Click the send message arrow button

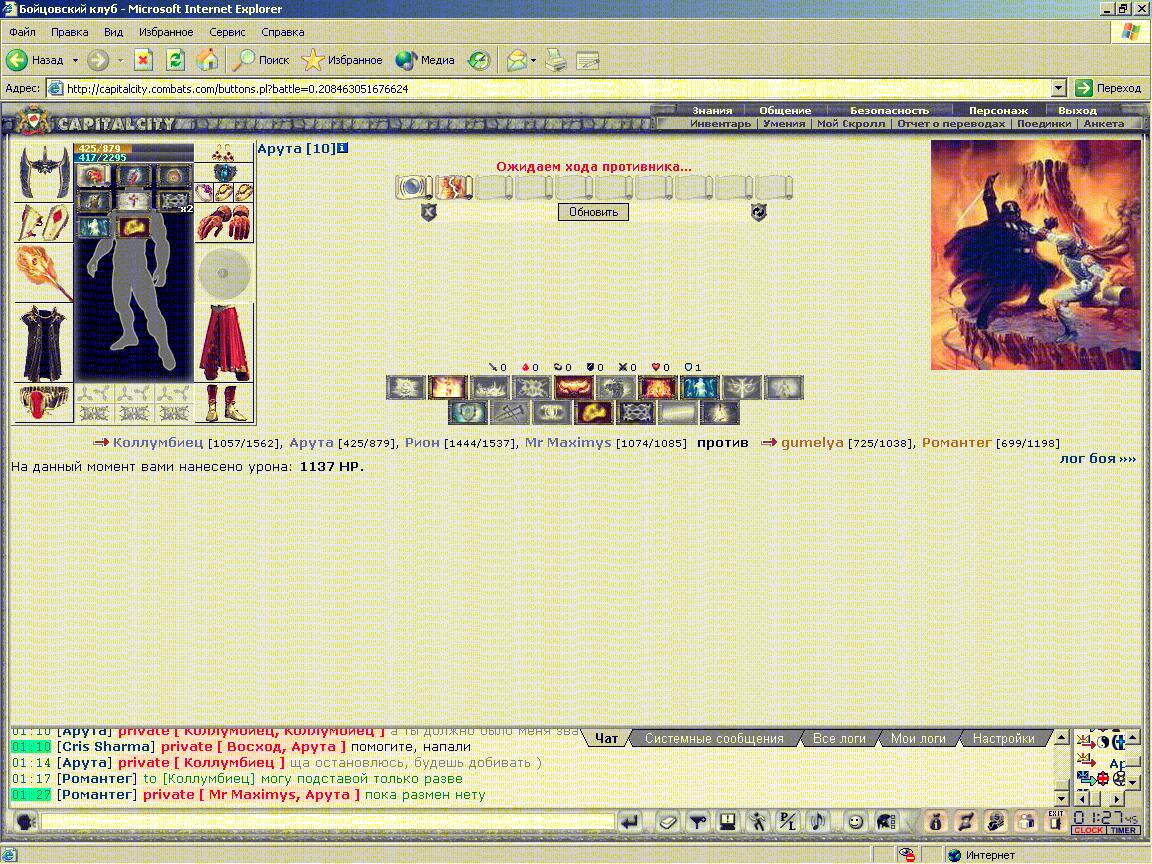click(x=630, y=822)
